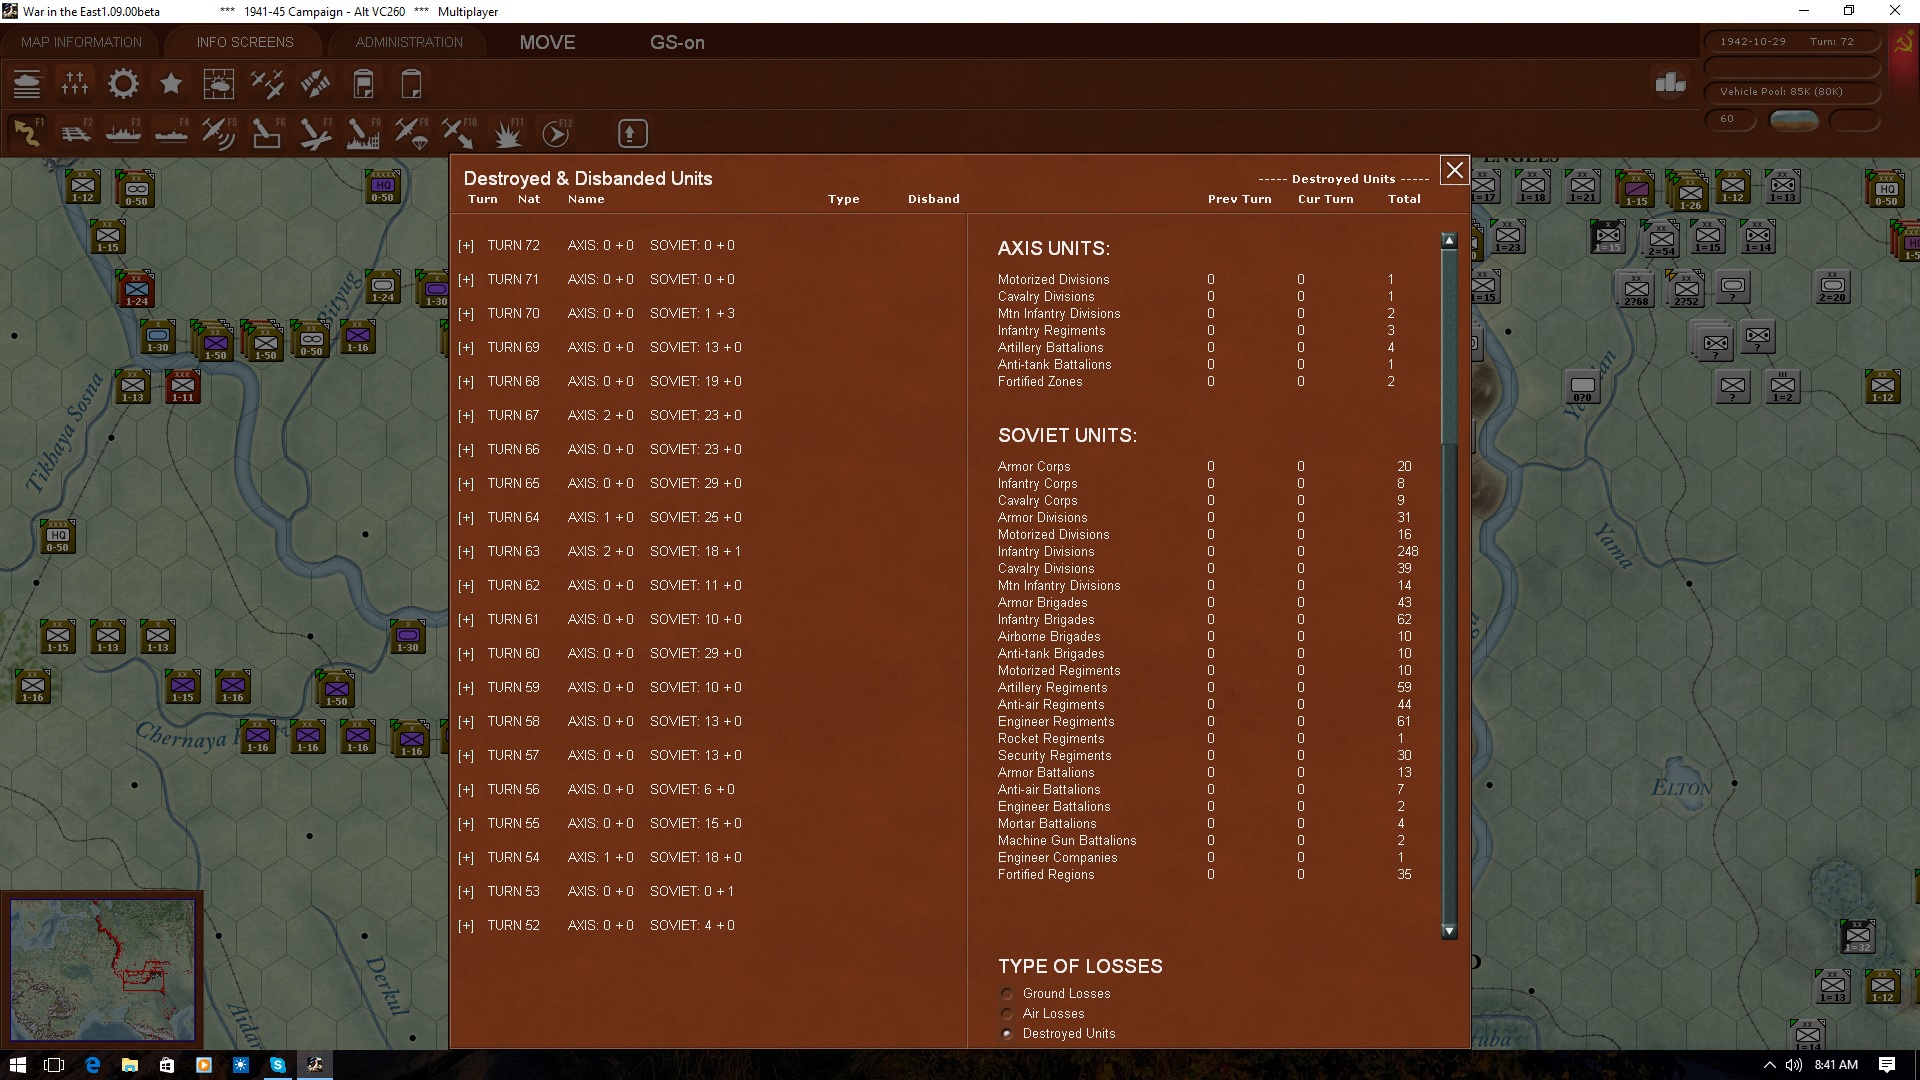The image size is (1920, 1080).
Task: Expand the TURN 67 row
Action: [466, 416]
